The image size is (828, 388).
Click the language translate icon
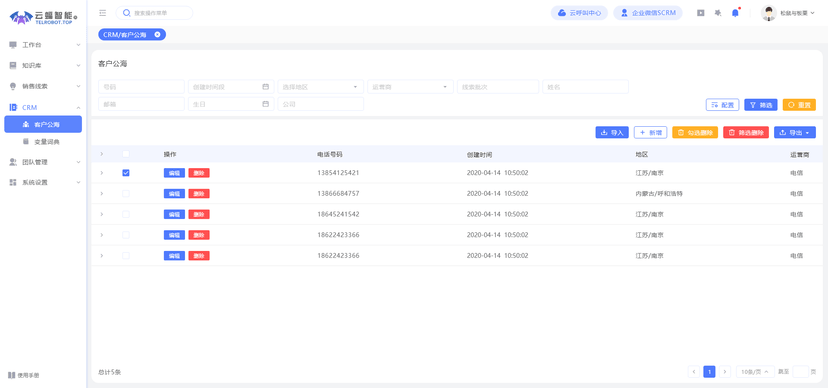[718, 13]
